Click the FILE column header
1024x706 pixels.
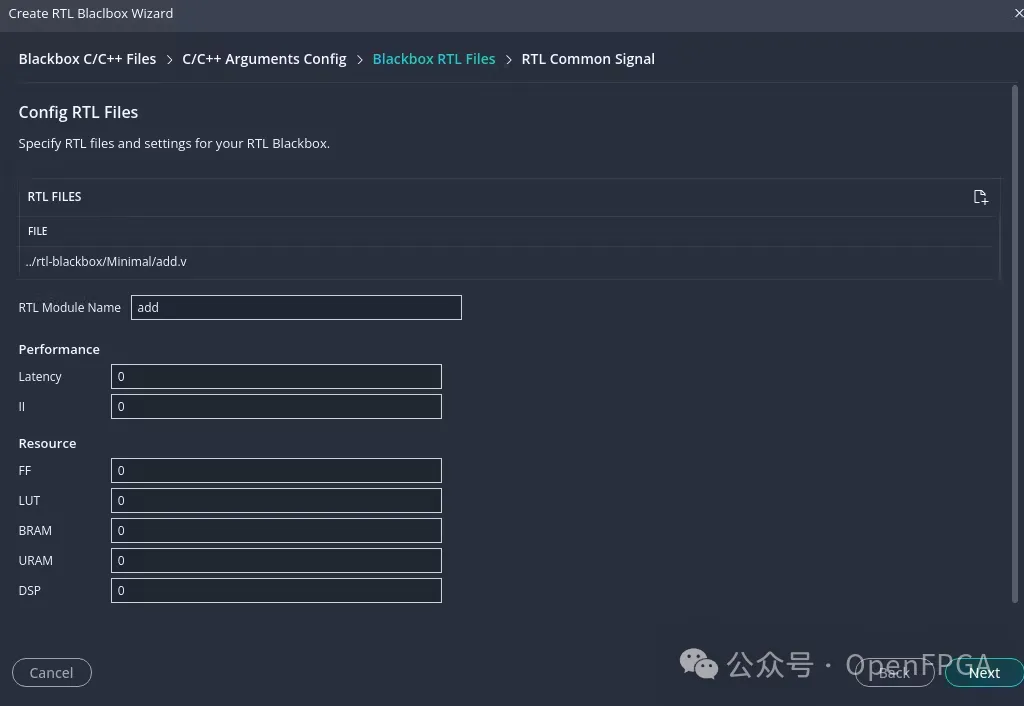[38, 231]
